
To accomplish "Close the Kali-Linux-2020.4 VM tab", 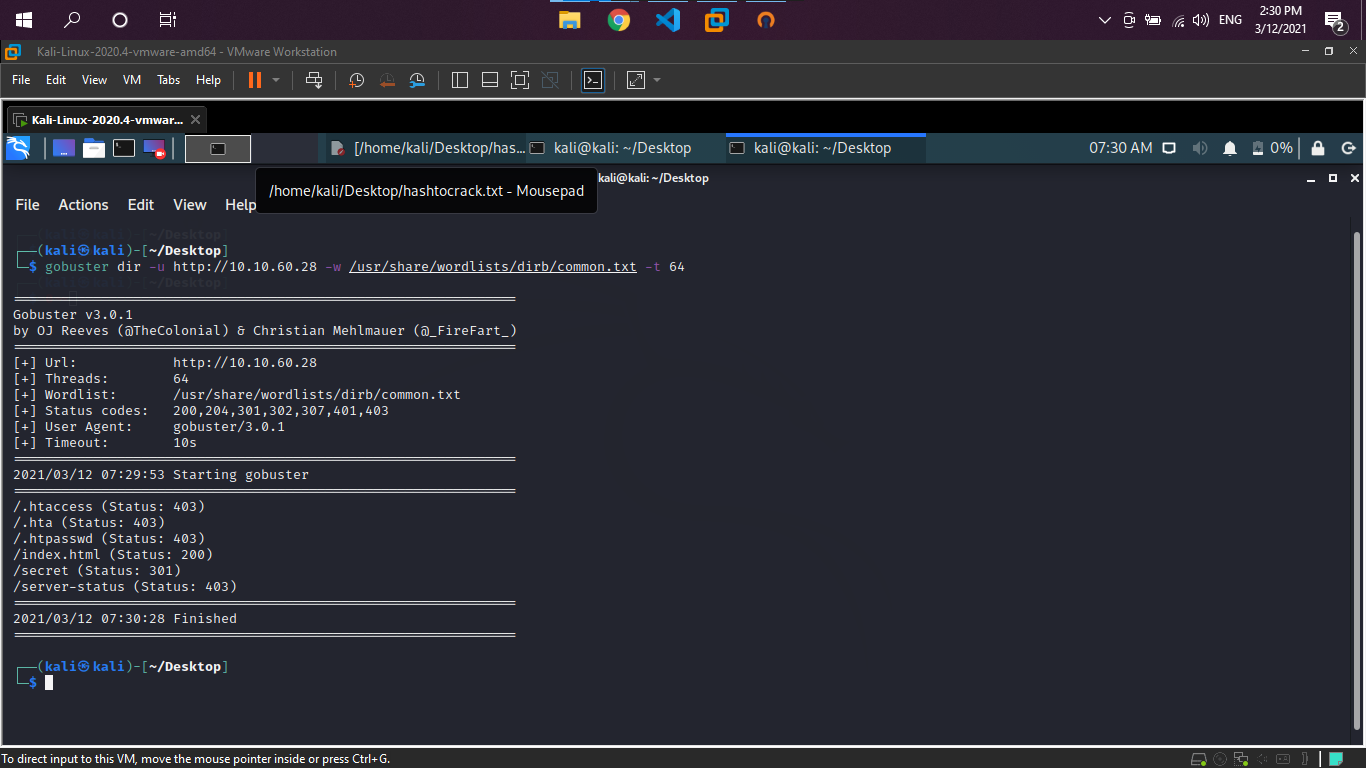I will (x=195, y=120).
